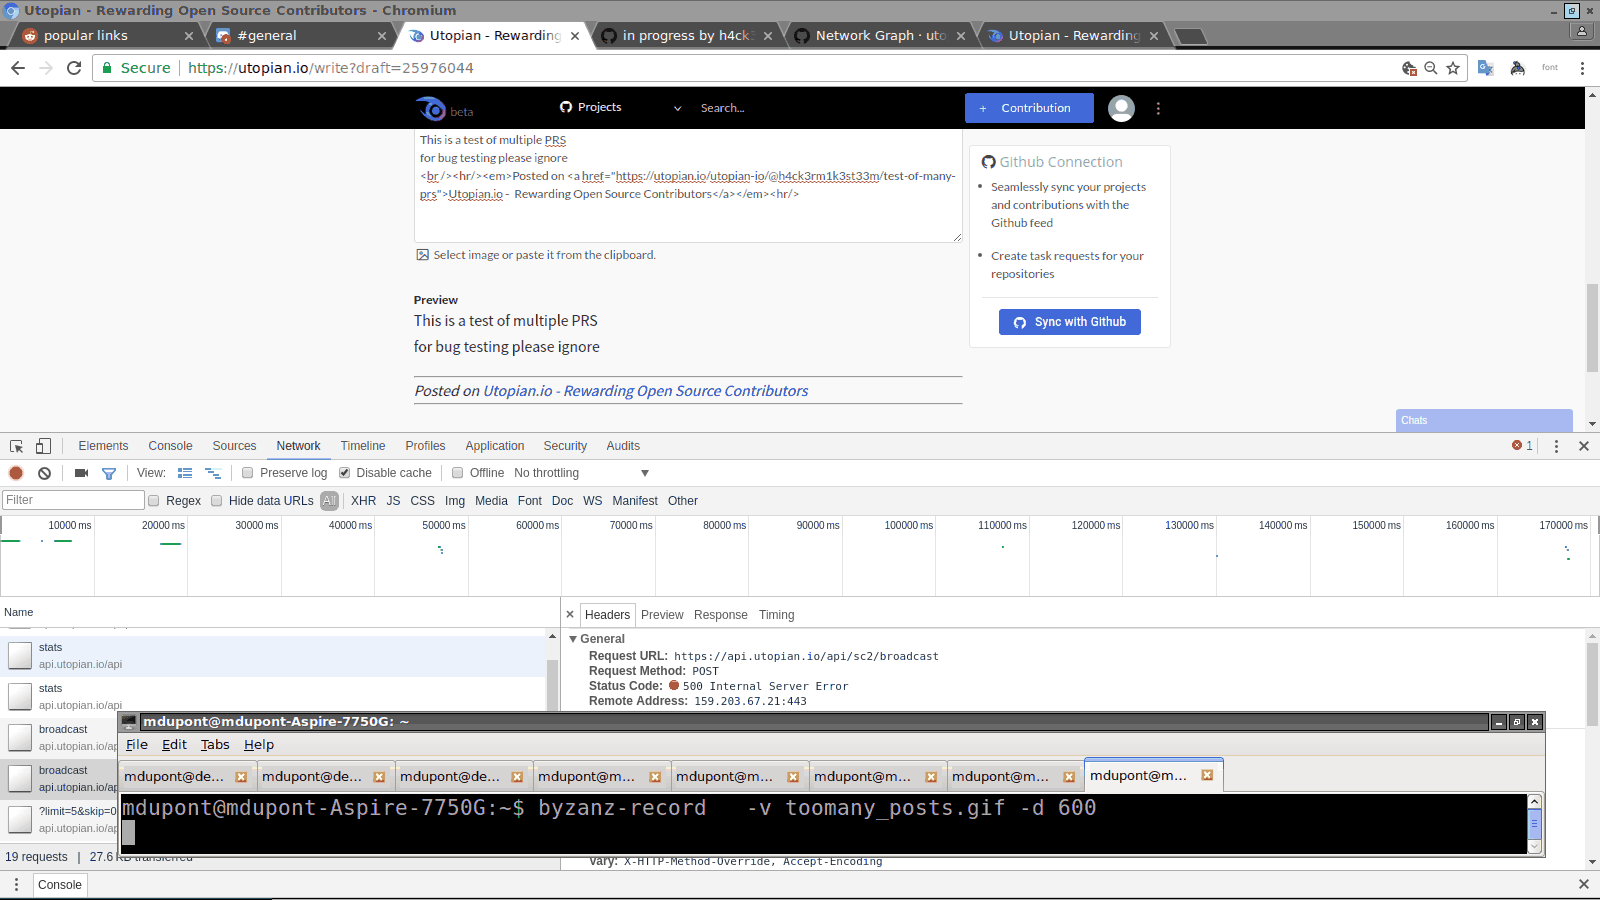Open the Google Translate extension icon
Image resolution: width=1600 pixels, height=900 pixels.
[1486, 68]
